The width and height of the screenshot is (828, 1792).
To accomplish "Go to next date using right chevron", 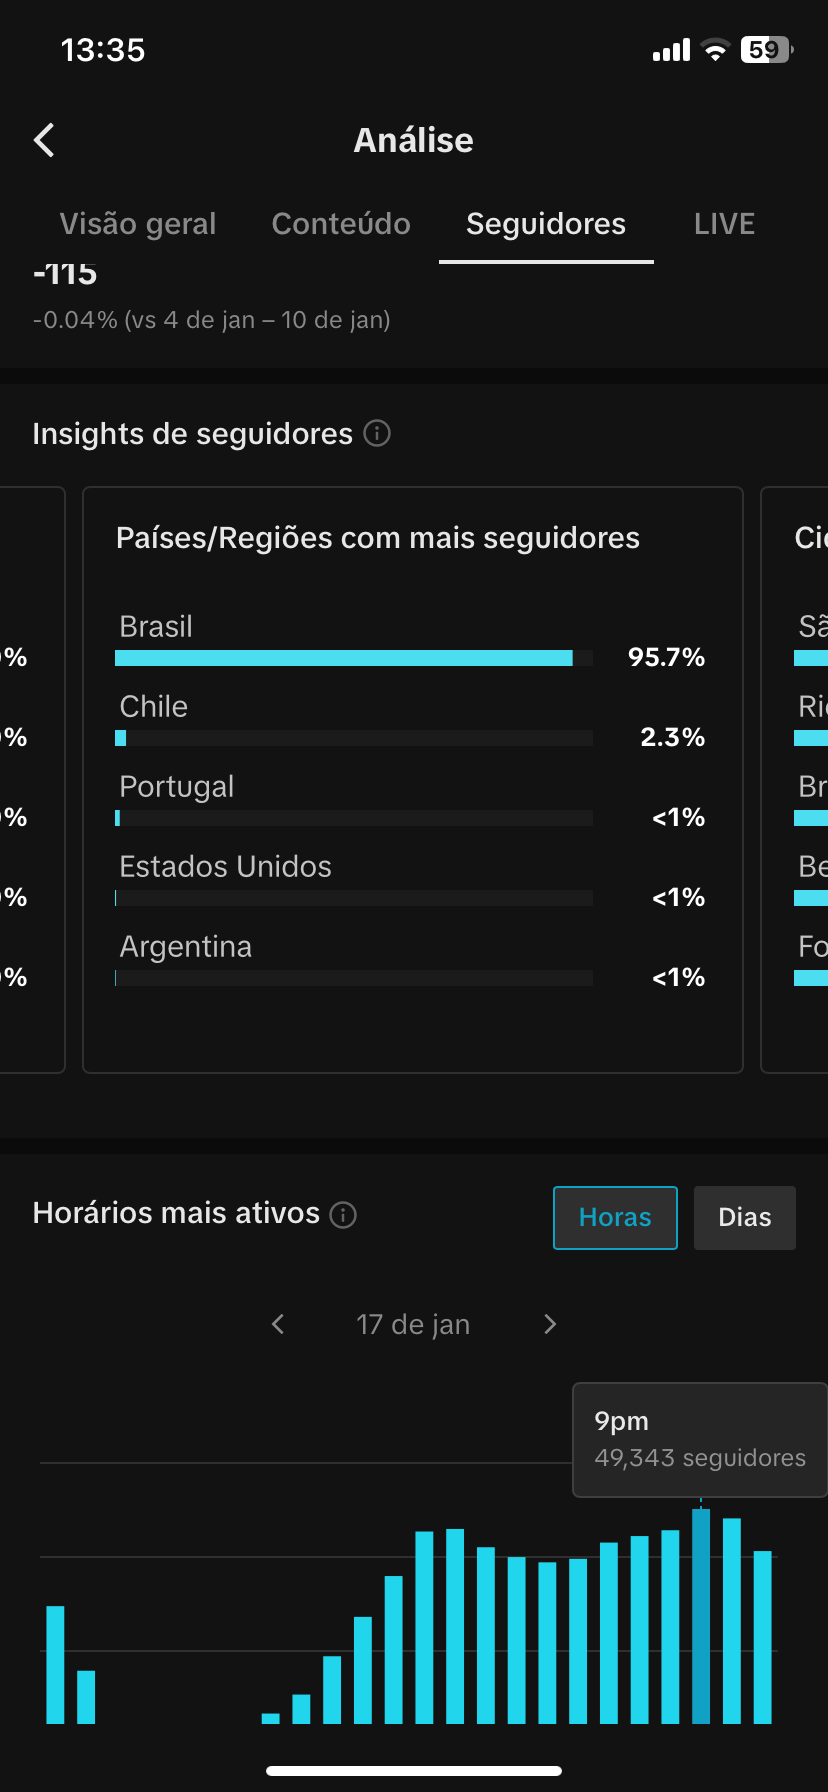I will 550,1325.
